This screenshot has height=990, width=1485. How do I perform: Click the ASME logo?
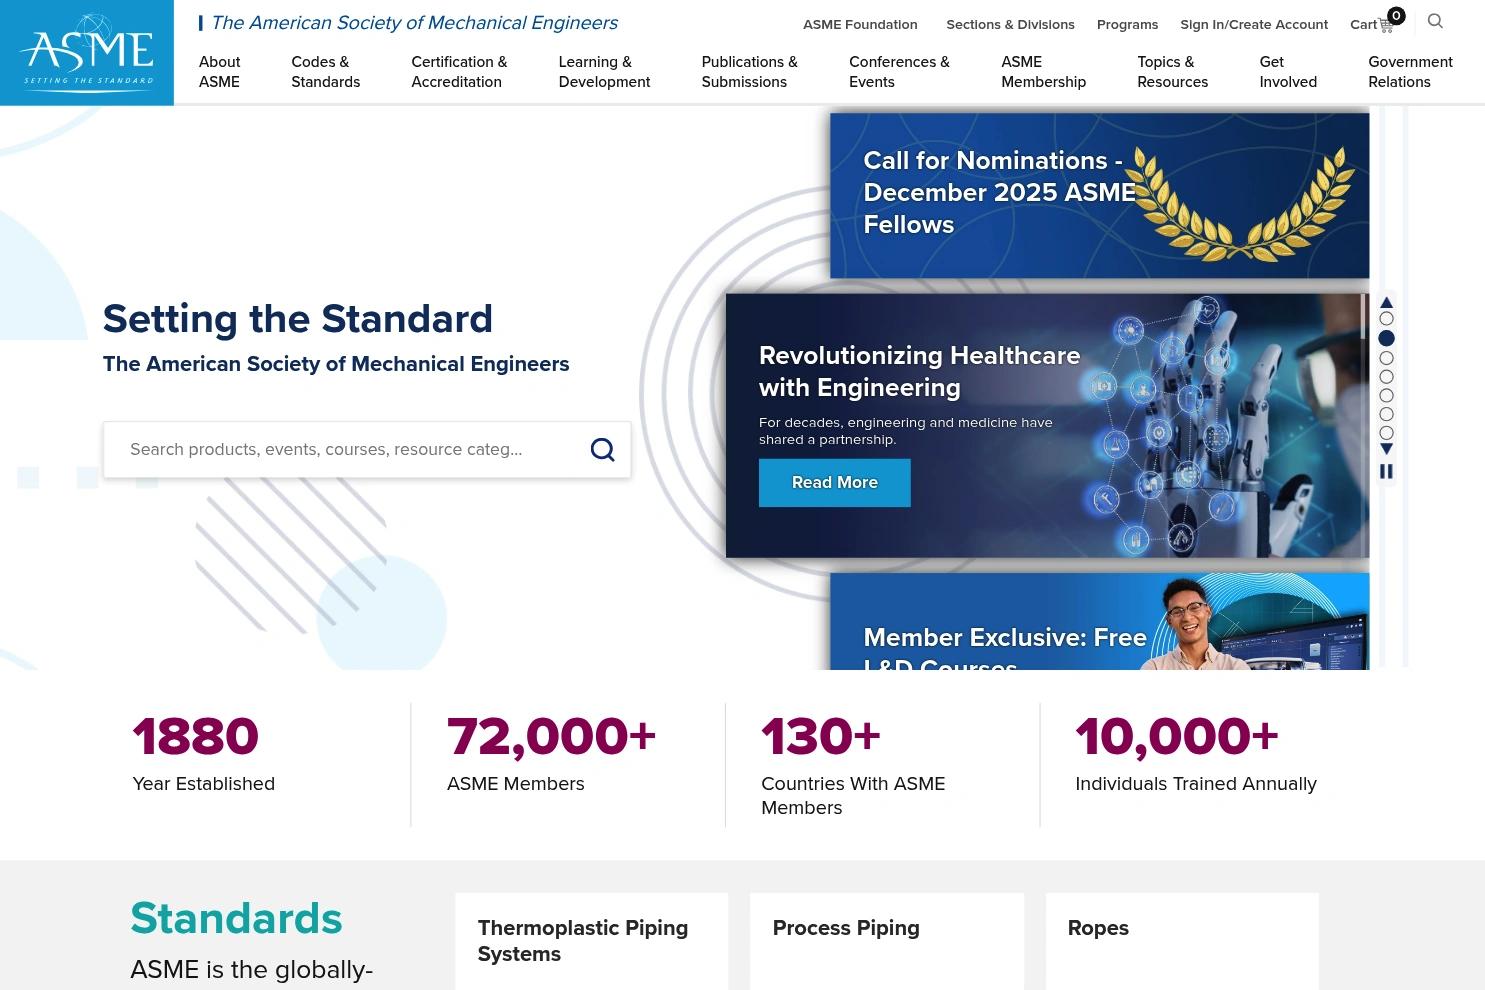click(x=86, y=52)
